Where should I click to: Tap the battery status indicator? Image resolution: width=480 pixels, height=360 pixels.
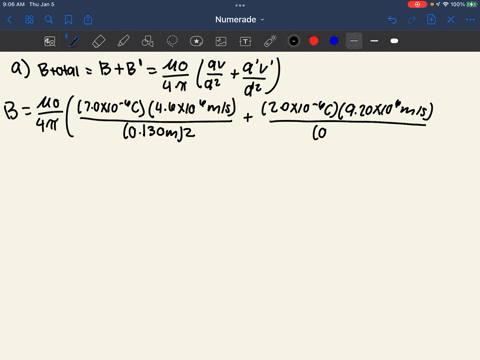point(472,4)
